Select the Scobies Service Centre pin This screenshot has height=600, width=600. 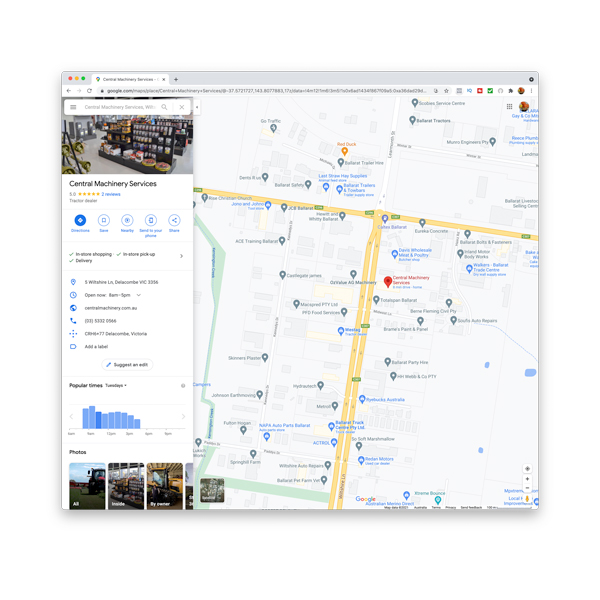pyautogui.click(x=414, y=103)
